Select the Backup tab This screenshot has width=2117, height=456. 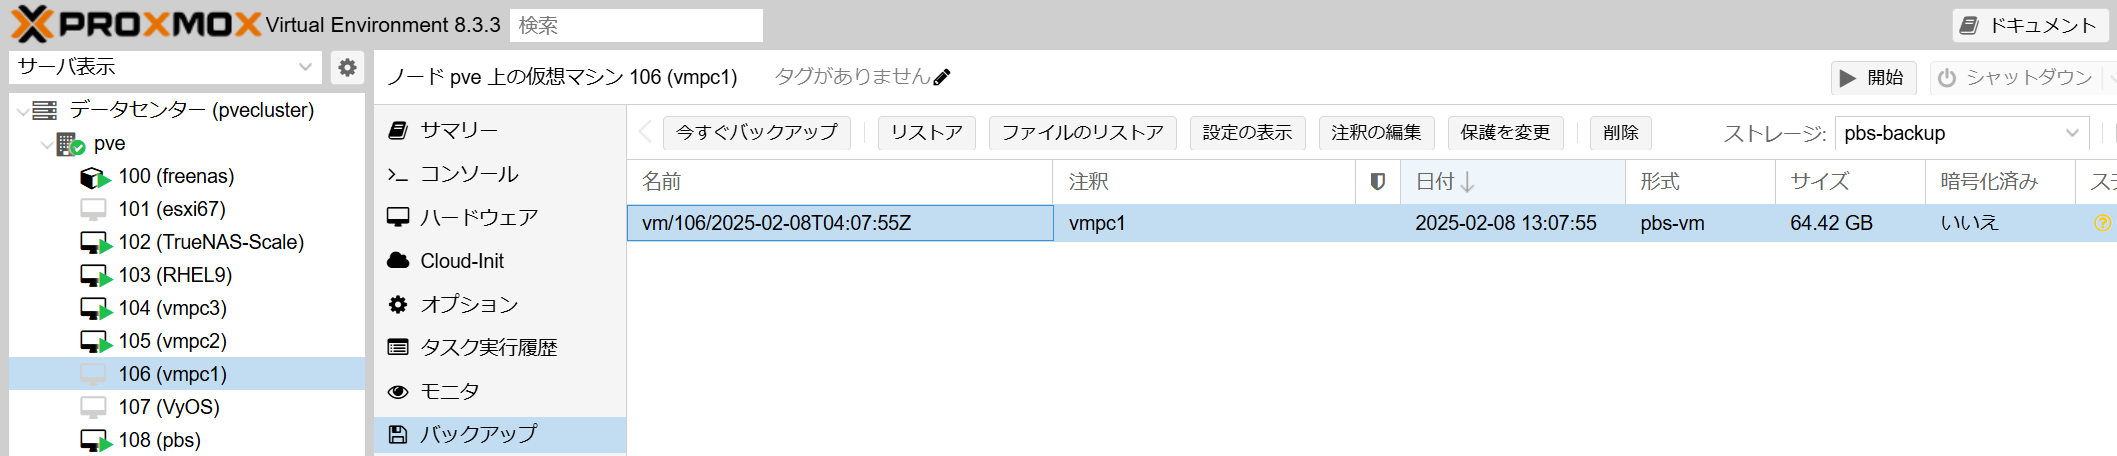pyautogui.click(x=500, y=434)
